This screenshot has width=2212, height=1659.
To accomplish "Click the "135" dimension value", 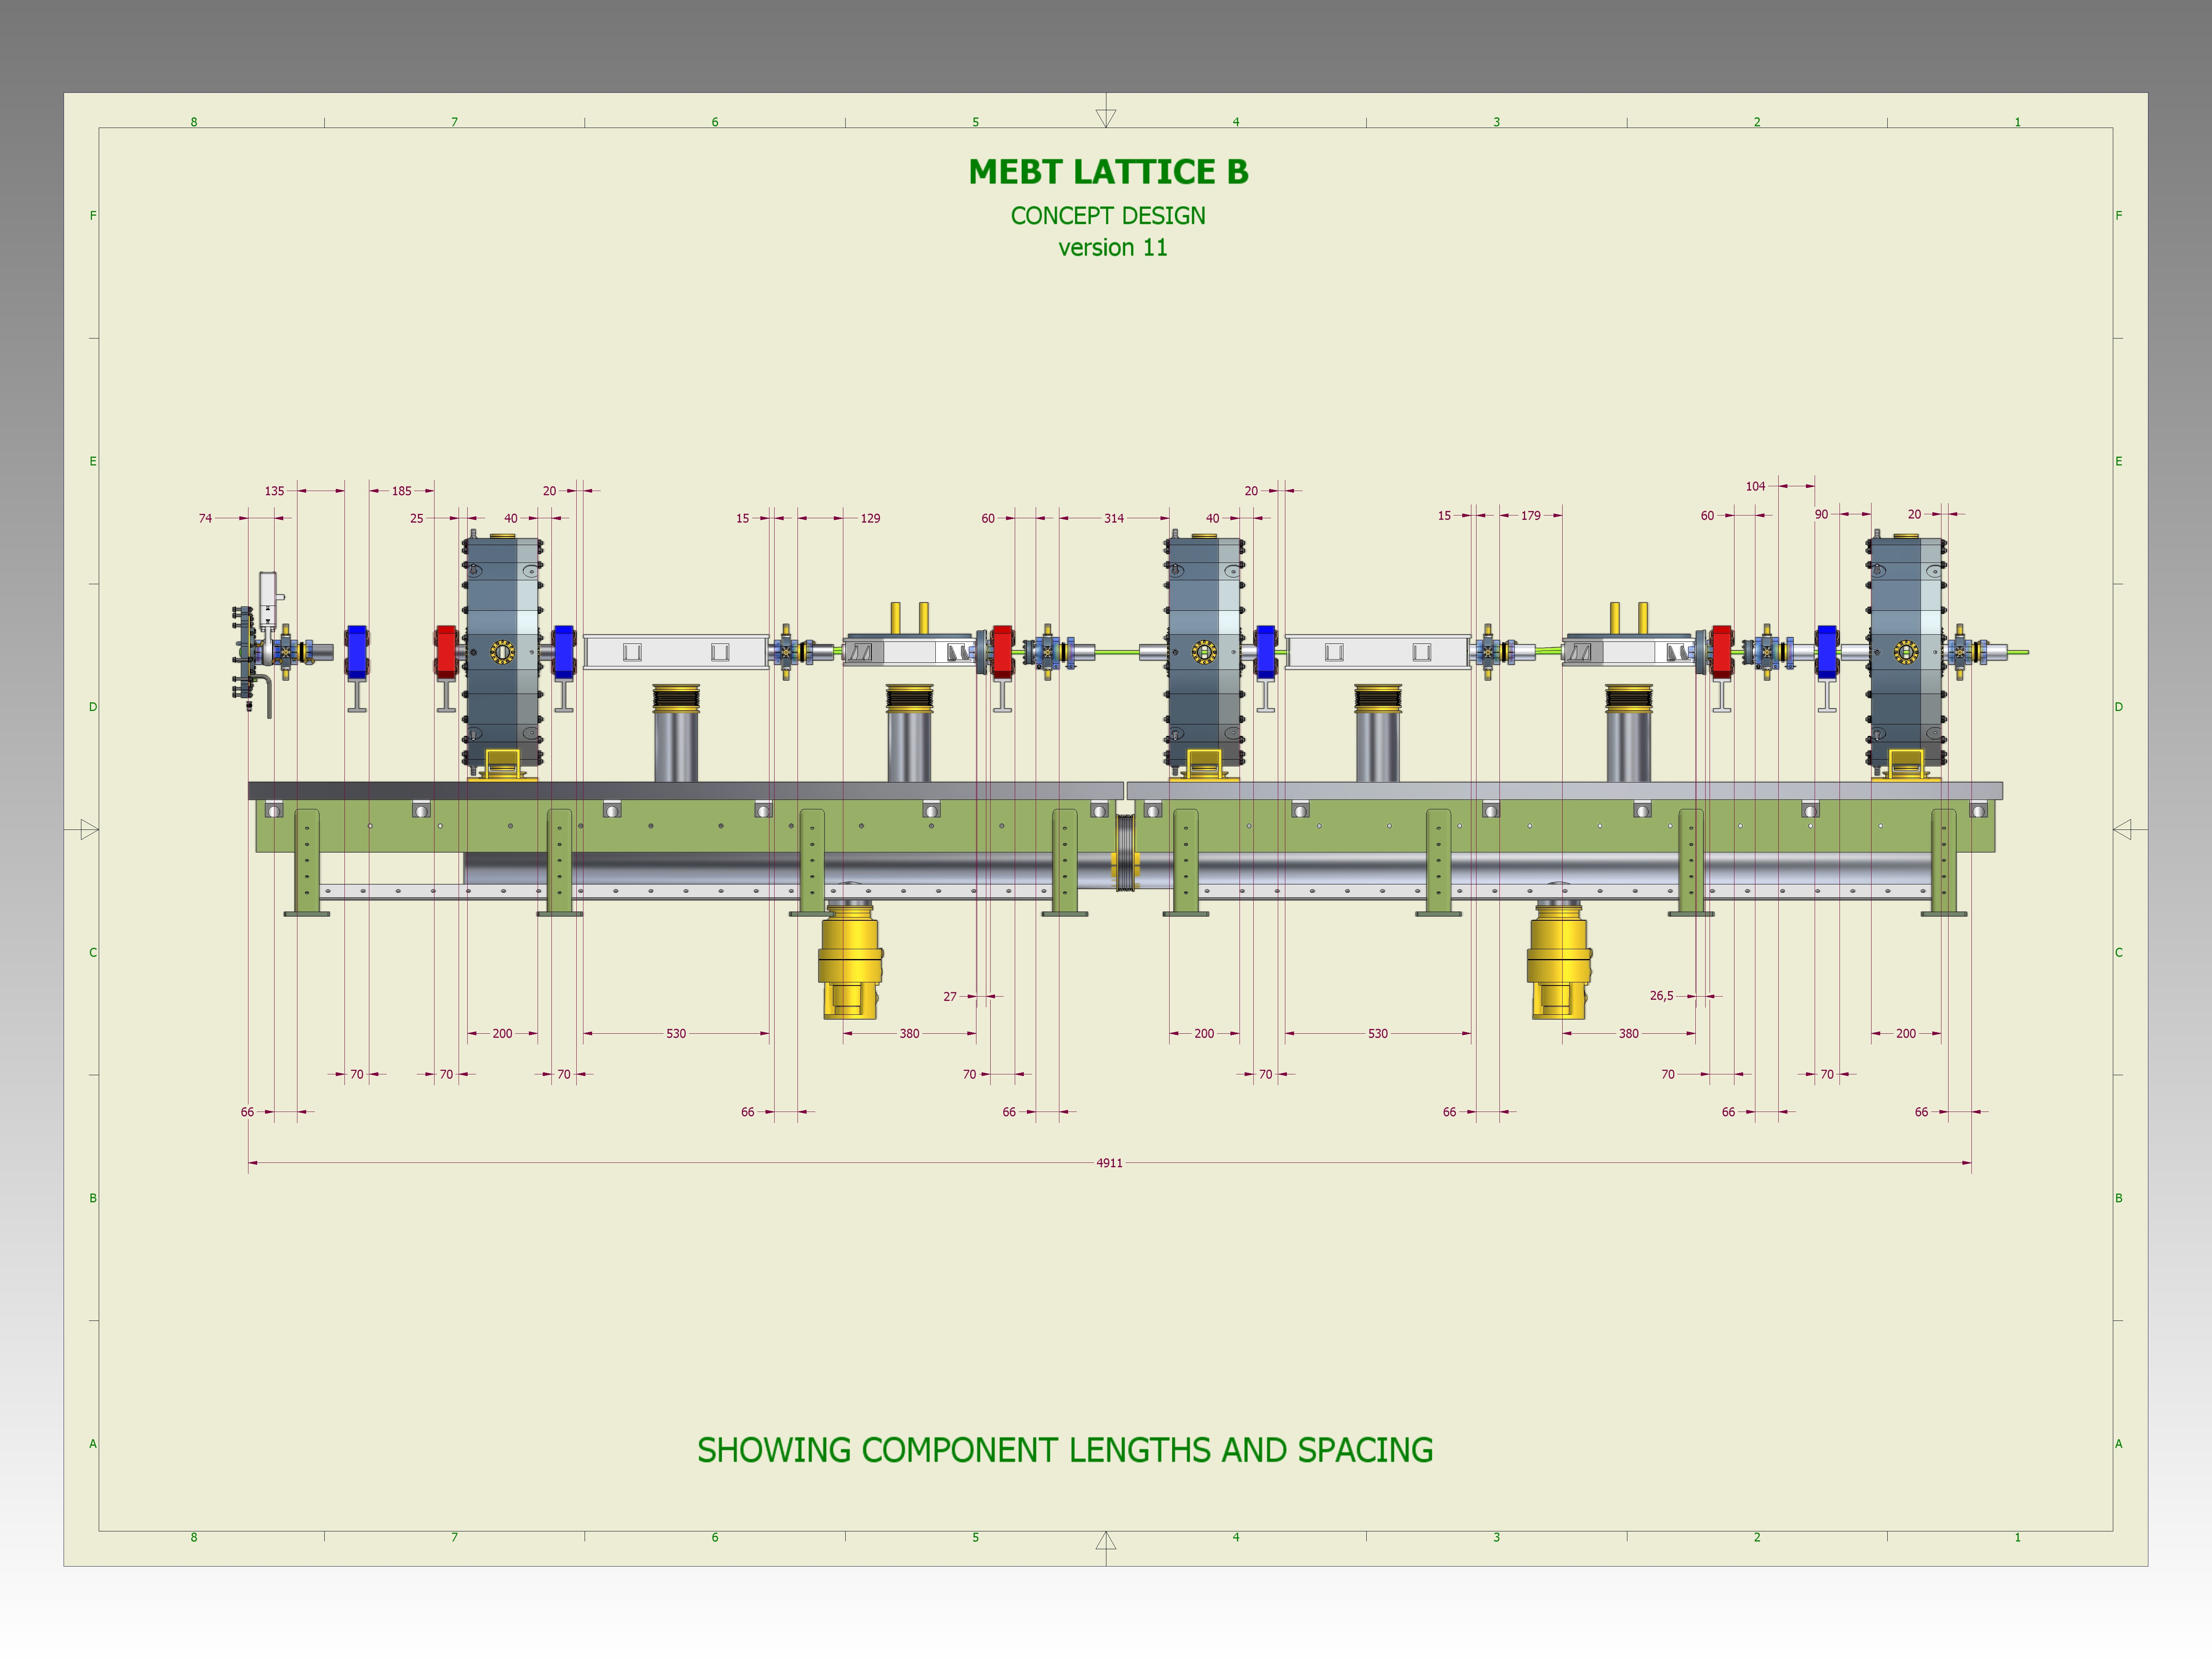I will click(274, 491).
